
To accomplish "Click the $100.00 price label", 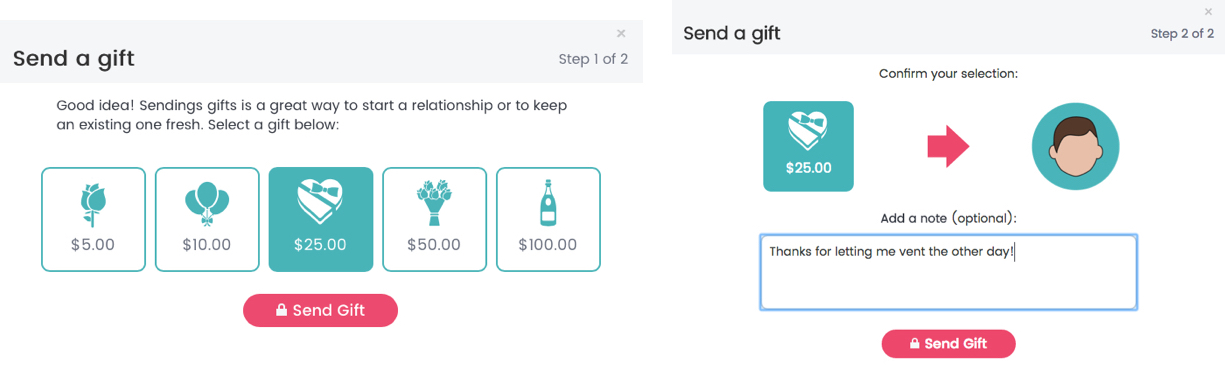I will 548,244.
